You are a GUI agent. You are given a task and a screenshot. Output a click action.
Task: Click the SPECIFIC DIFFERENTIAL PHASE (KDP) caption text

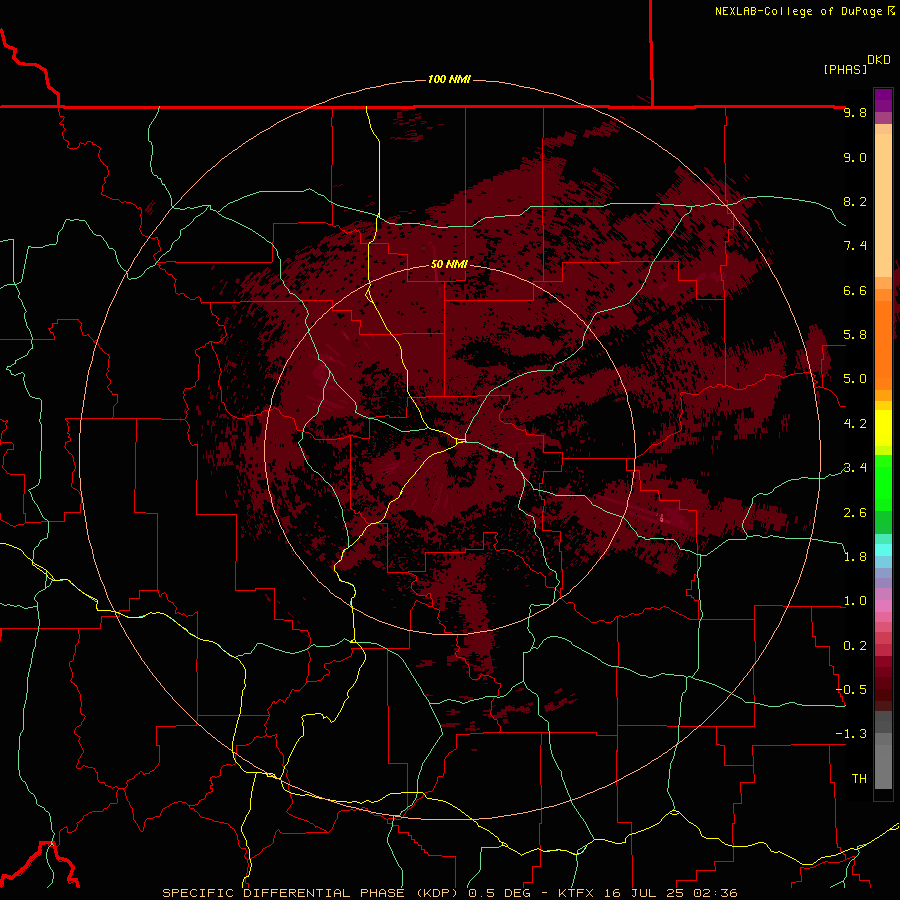[312, 893]
